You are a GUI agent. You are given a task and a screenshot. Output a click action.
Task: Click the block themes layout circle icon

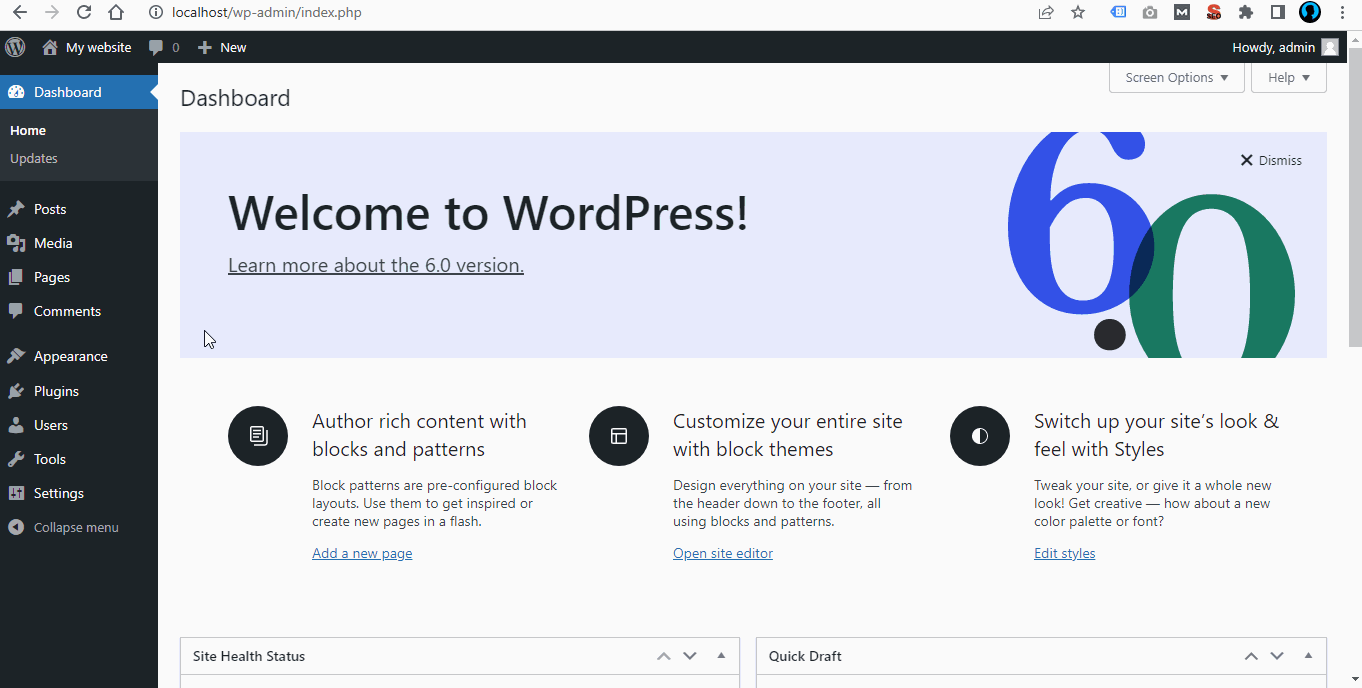point(619,436)
